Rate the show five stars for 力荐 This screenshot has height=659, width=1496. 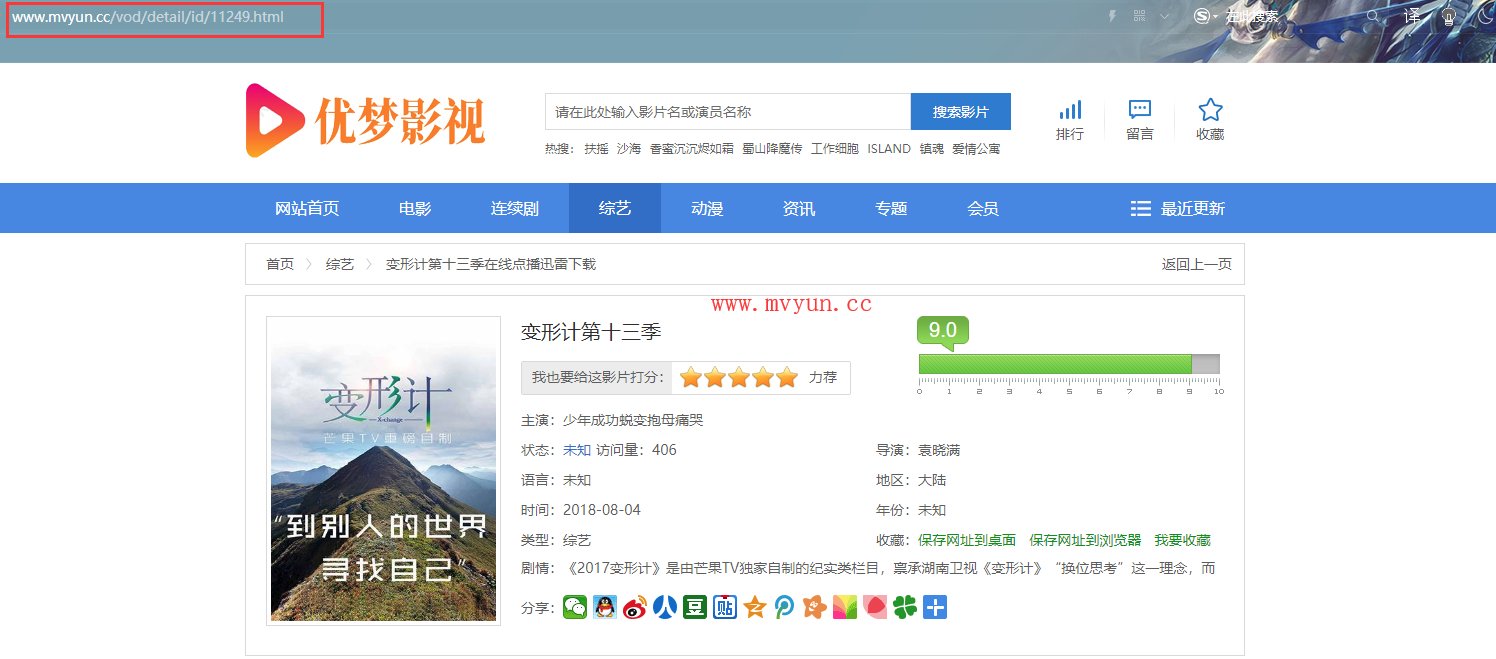tap(787, 378)
